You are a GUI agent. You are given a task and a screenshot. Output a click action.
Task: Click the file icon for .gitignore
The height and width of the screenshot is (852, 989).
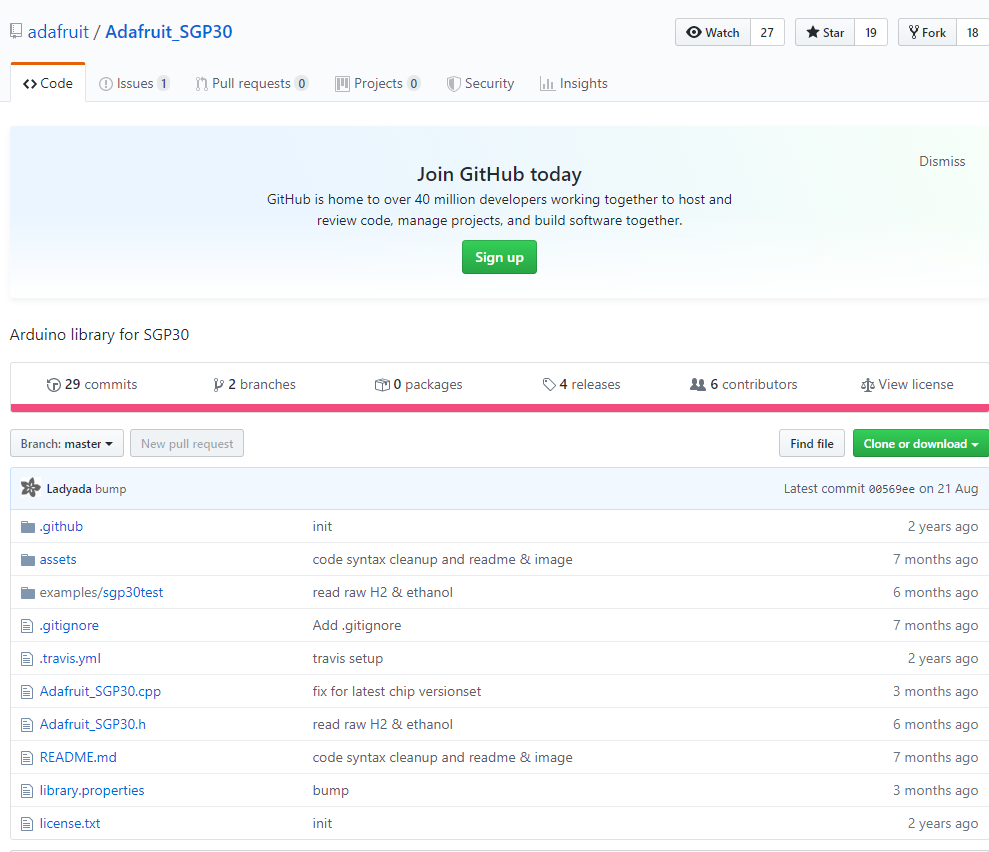pos(27,626)
